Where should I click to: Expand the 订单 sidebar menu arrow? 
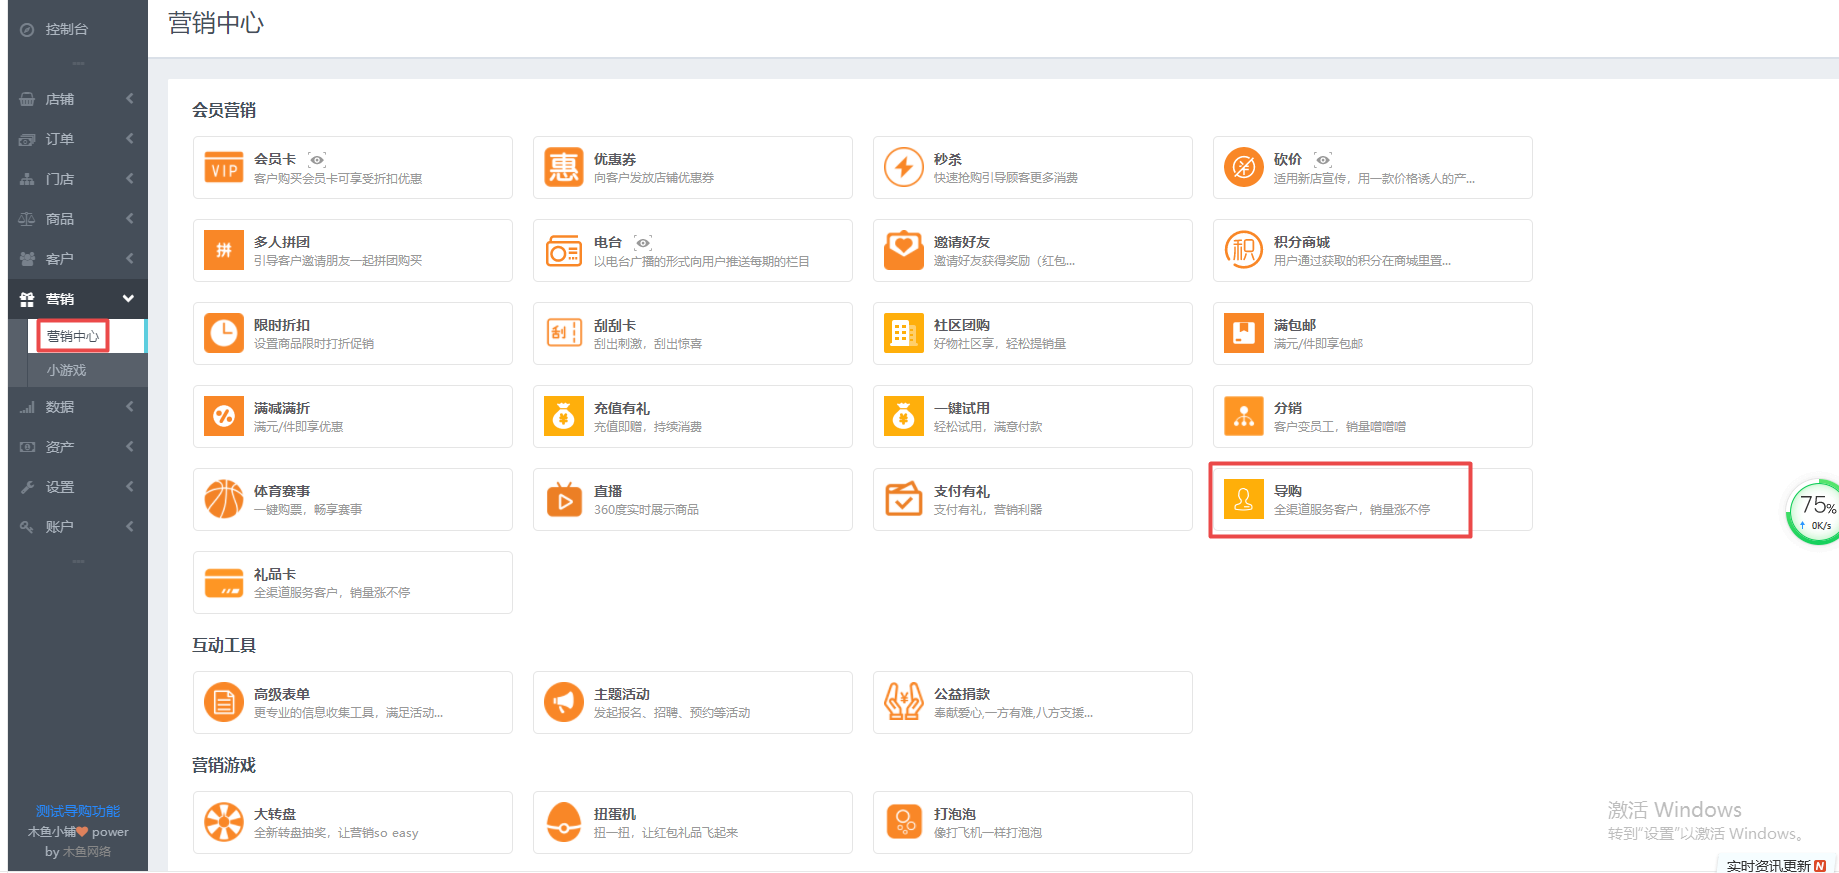coord(130,139)
